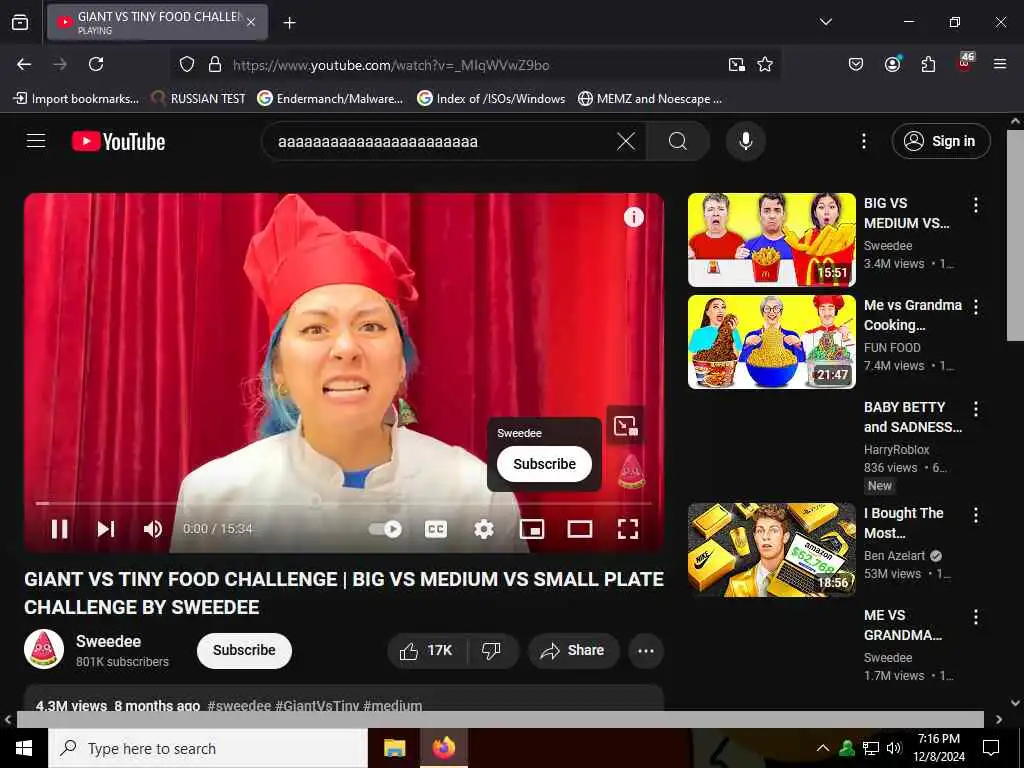Screen dimensions: 1024x768
Task: Switch to miniplayer mode
Action: pyautogui.click(x=532, y=529)
